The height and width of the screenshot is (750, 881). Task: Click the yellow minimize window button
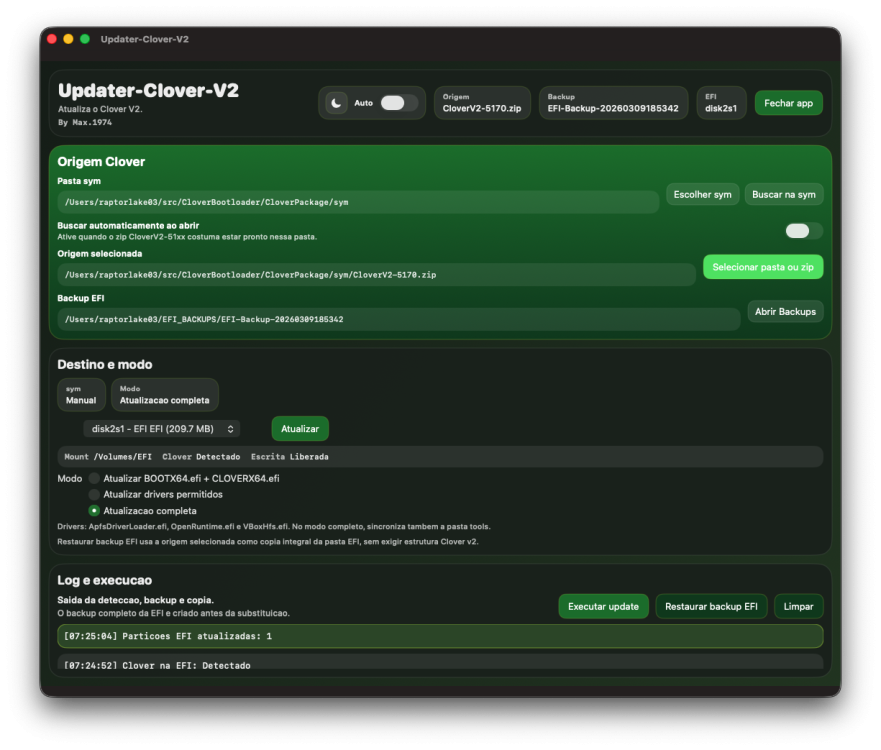[68, 39]
